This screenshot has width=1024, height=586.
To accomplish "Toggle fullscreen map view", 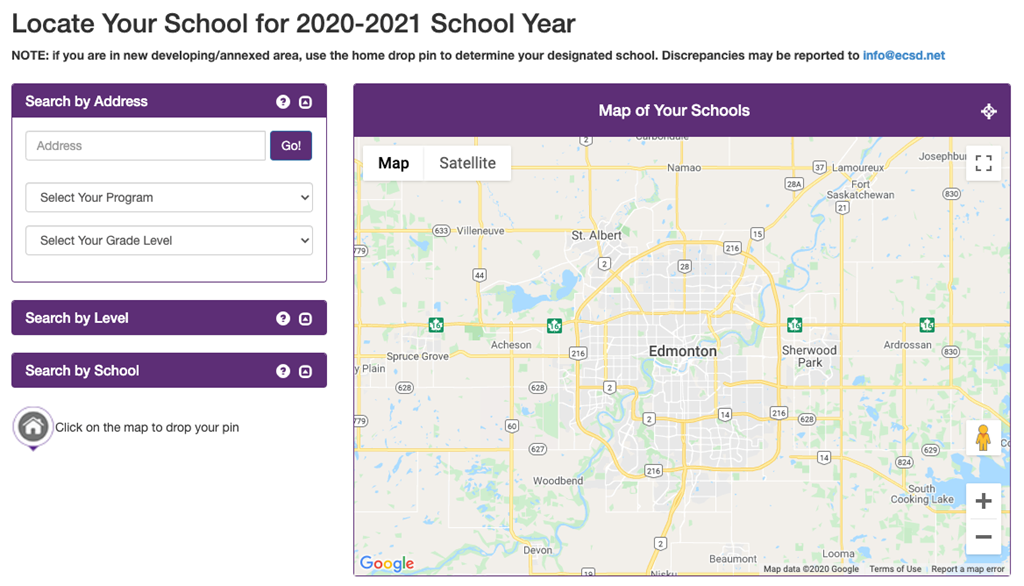I will pyautogui.click(x=983, y=163).
